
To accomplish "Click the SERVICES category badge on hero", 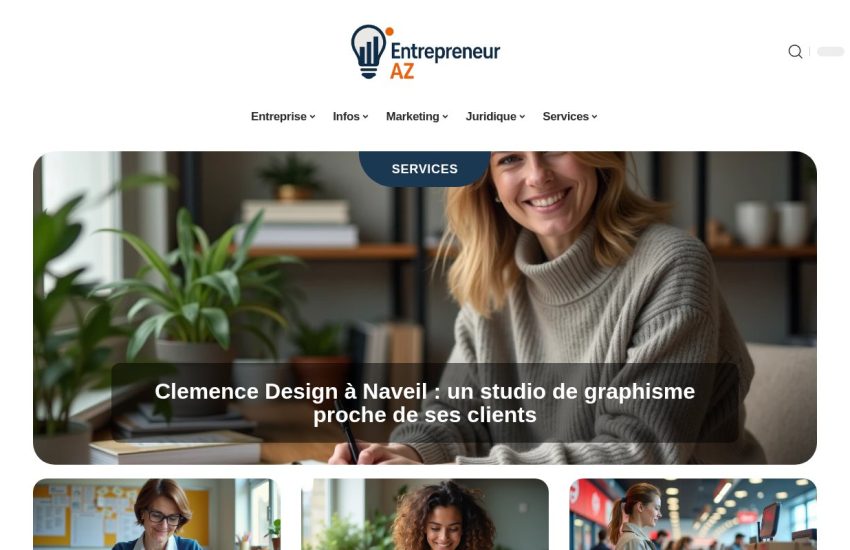I will [424, 169].
